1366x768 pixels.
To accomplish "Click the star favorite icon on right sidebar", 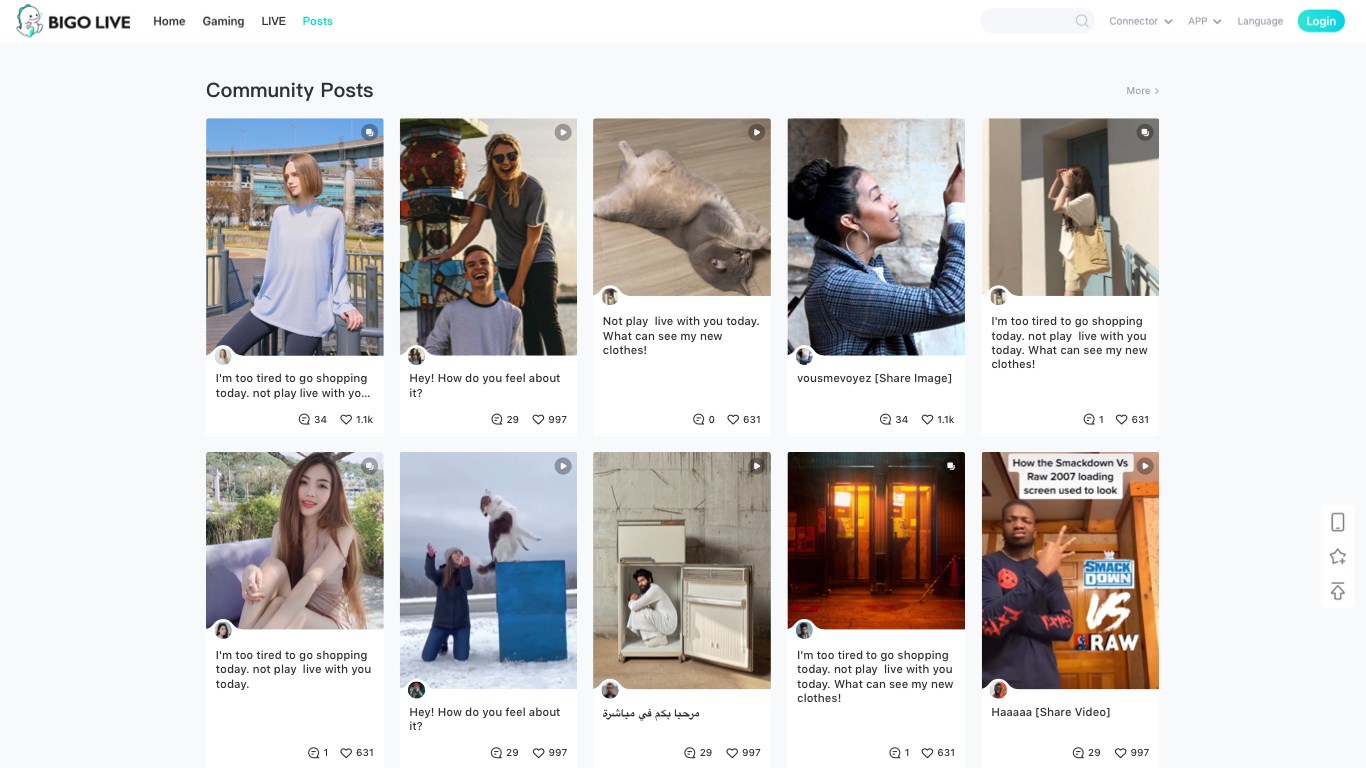I will tap(1337, 557).
